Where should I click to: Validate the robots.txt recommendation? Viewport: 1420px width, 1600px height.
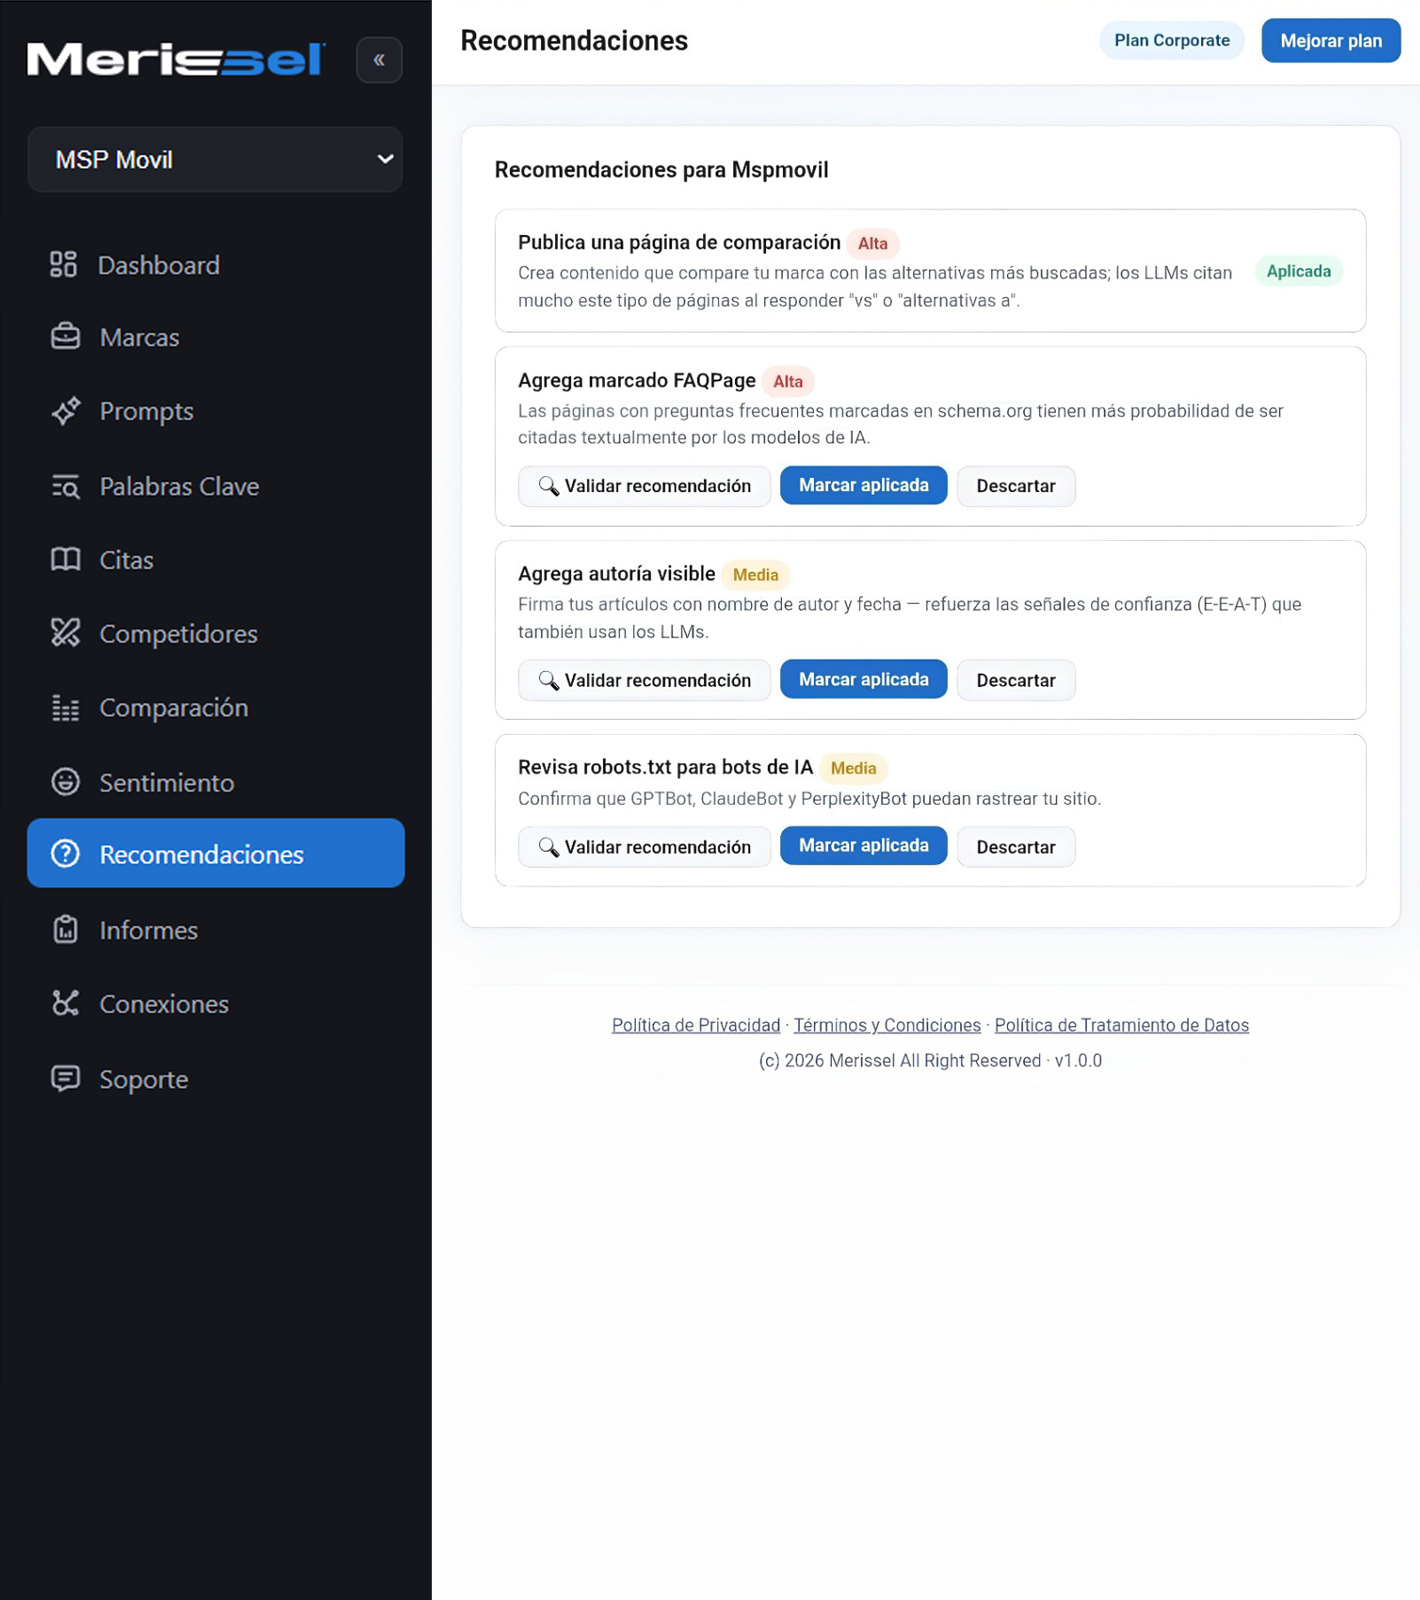click(x=644, y=847)
